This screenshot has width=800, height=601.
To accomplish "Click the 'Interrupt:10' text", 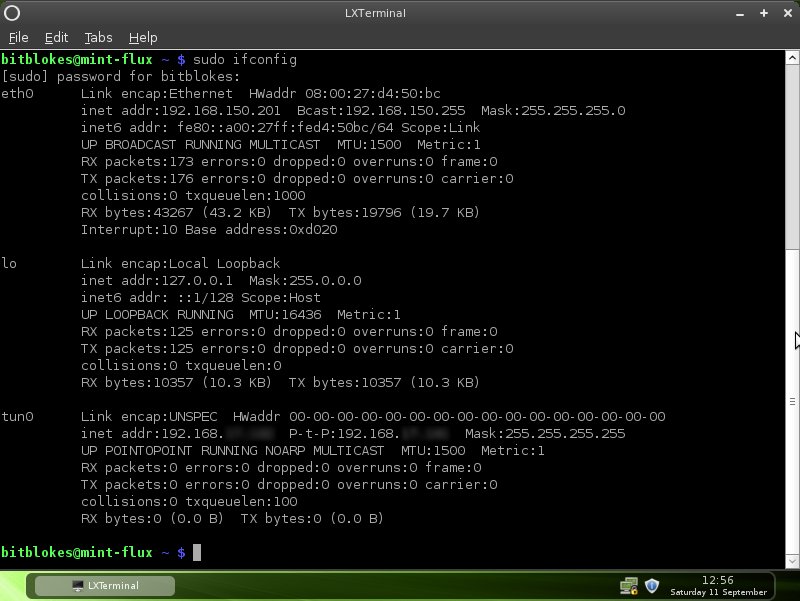I will pyautogui.click(x=129, y=230).
